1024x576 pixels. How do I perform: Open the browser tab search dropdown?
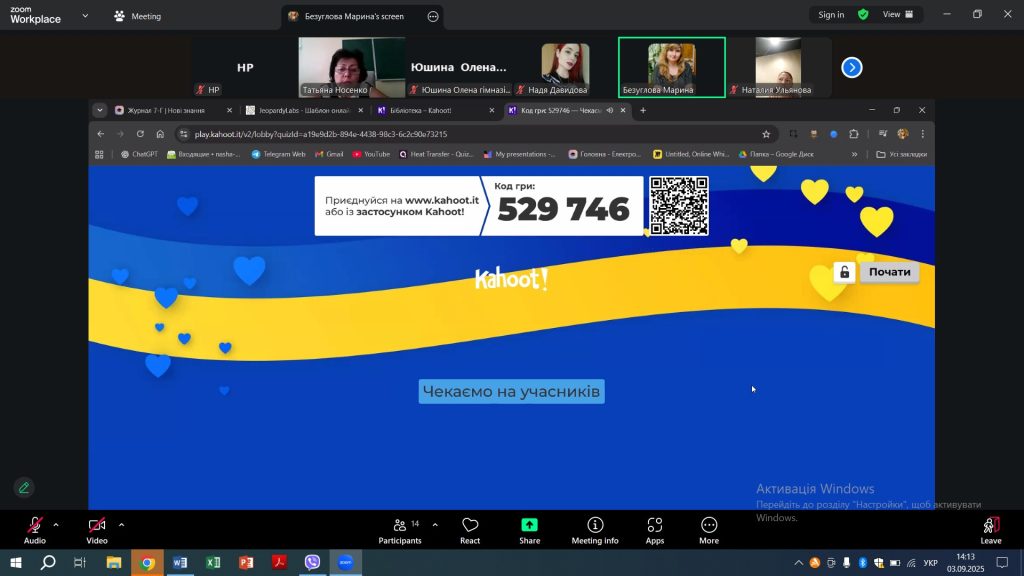point(99,110)
